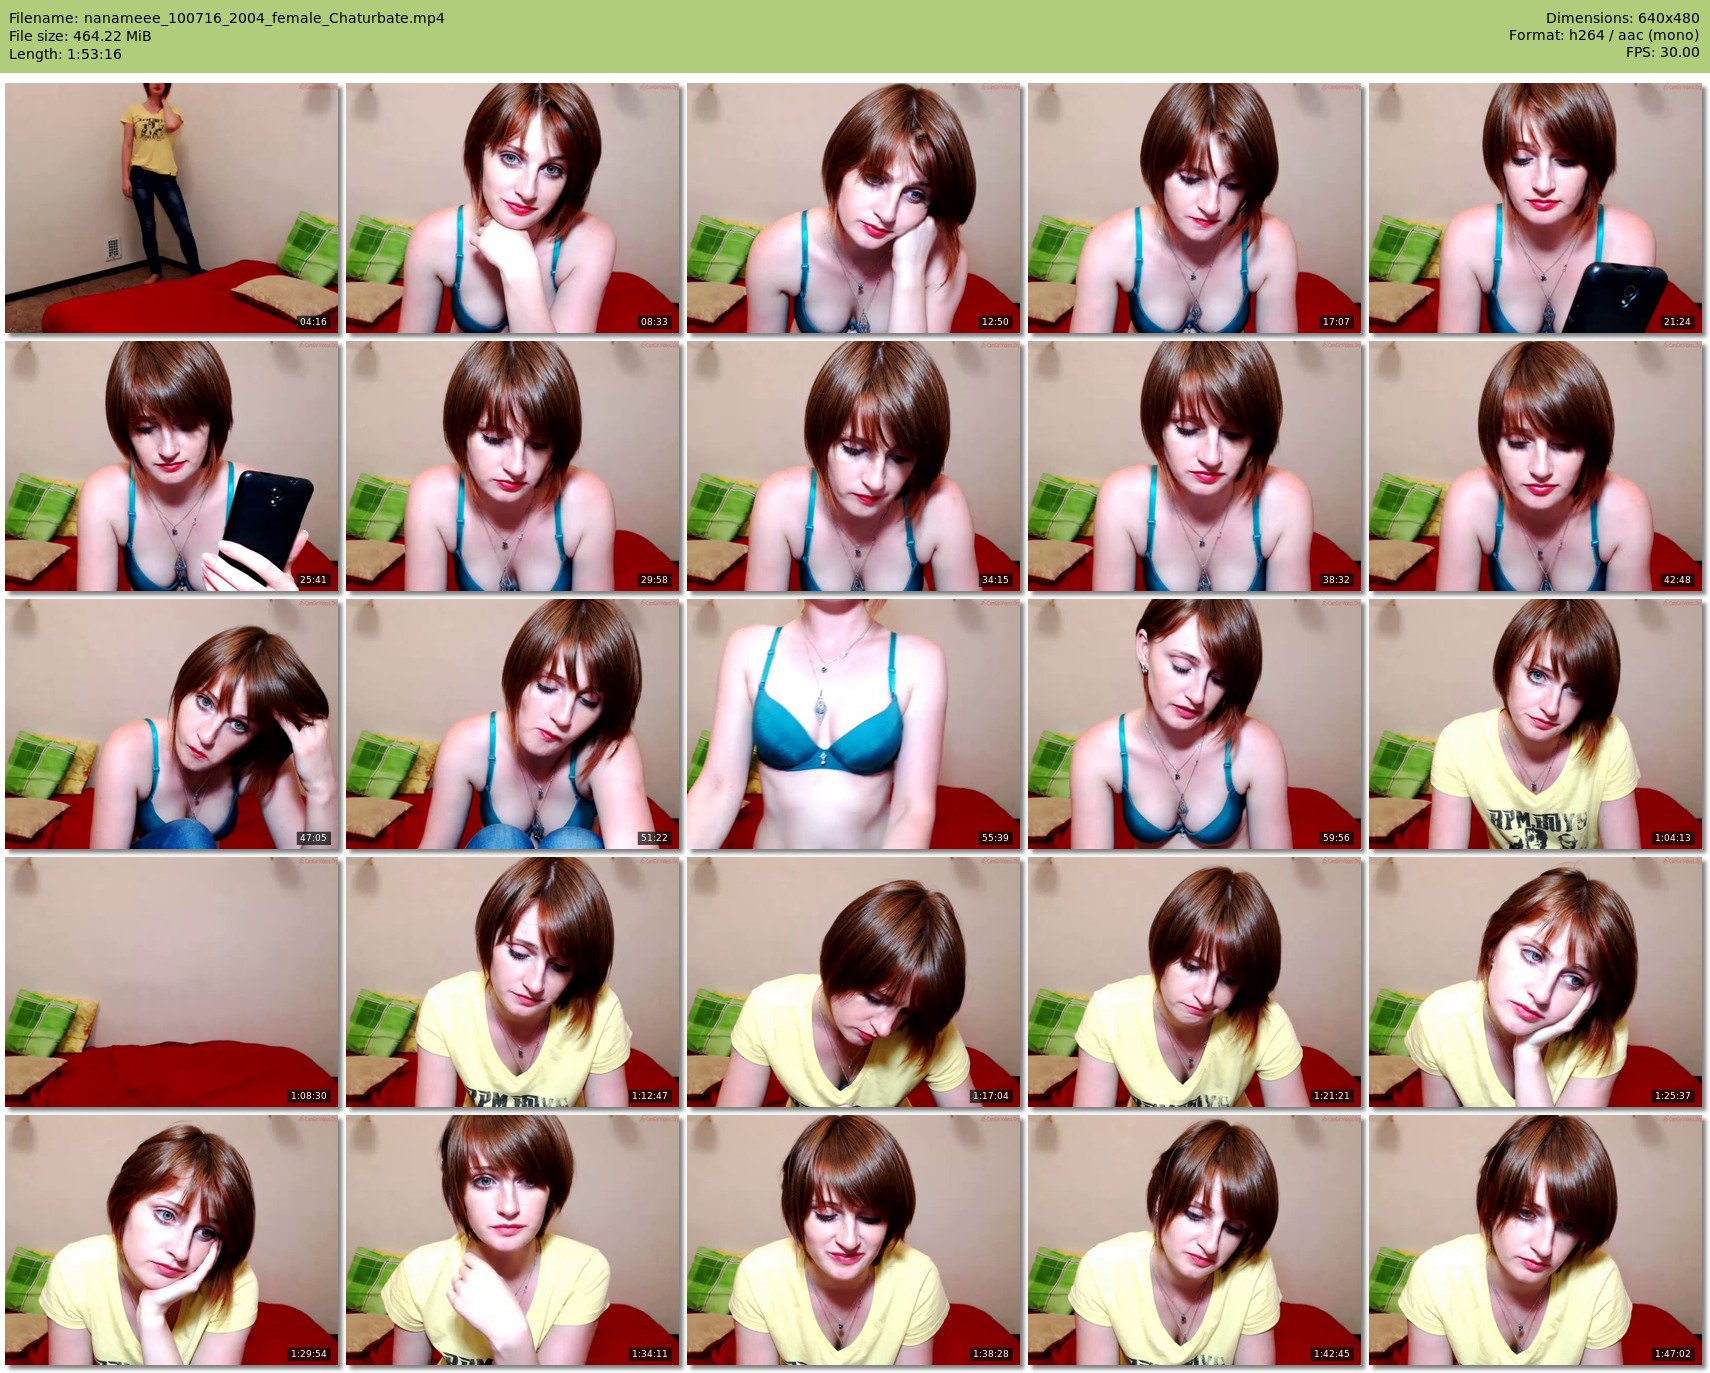This screenshot has height=1373, width=1710.
Task: Click the "Length: 1:53:16" text
Action: 65,54
